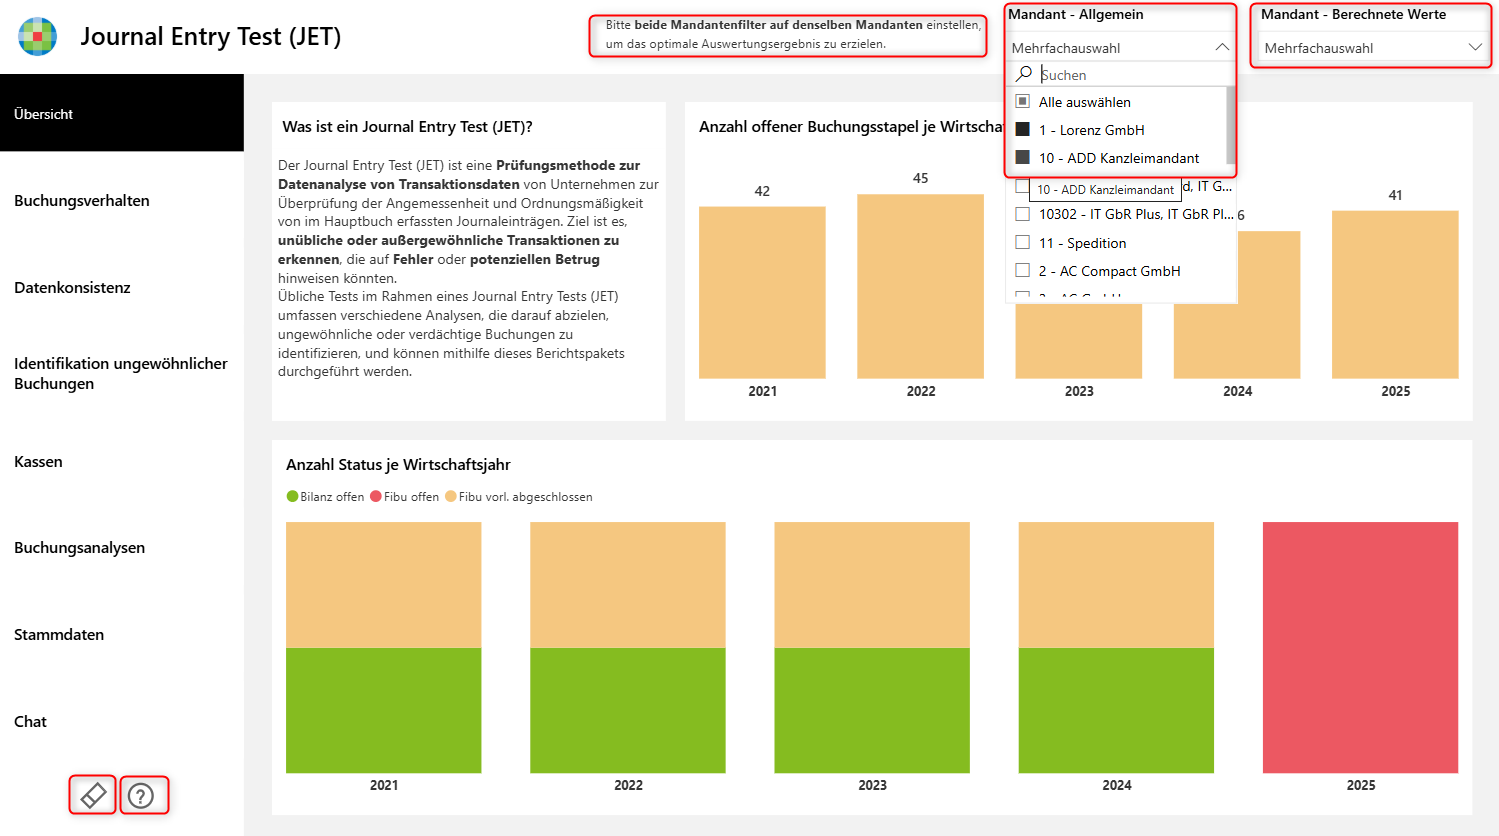1499x836 pixels.
Task: Check the 11 - Spedition option
Action: [1022, 243]
